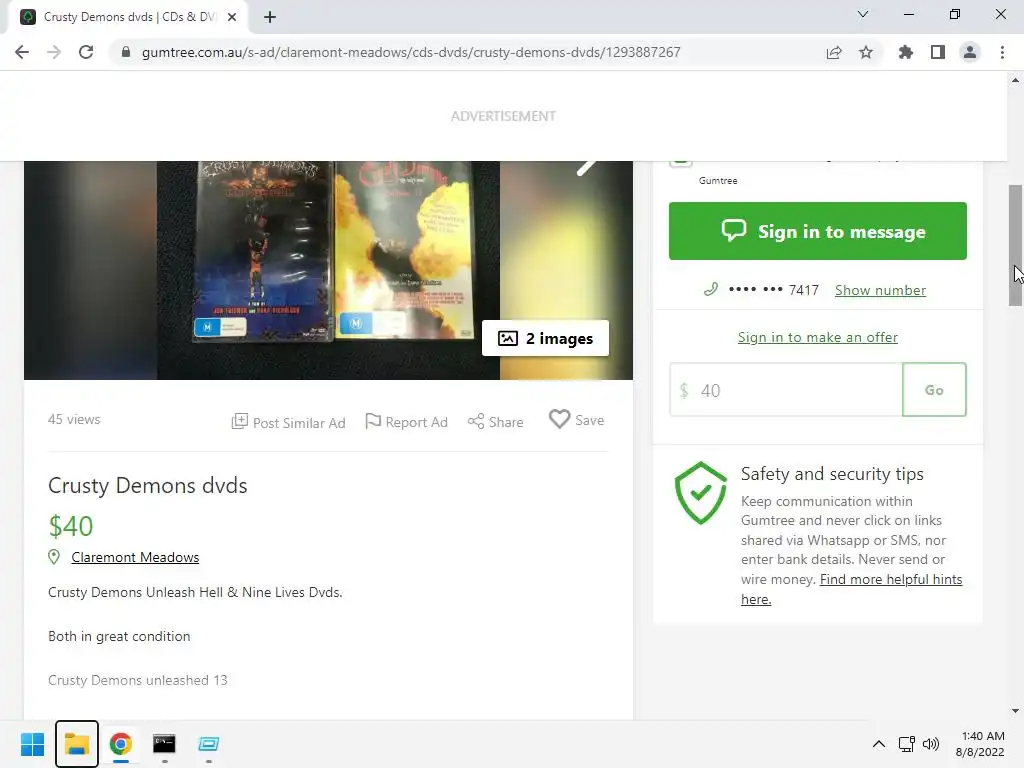Share this Gumtree listing
1024x768 pixels.
pyautogui.click(x=496, y=422)
